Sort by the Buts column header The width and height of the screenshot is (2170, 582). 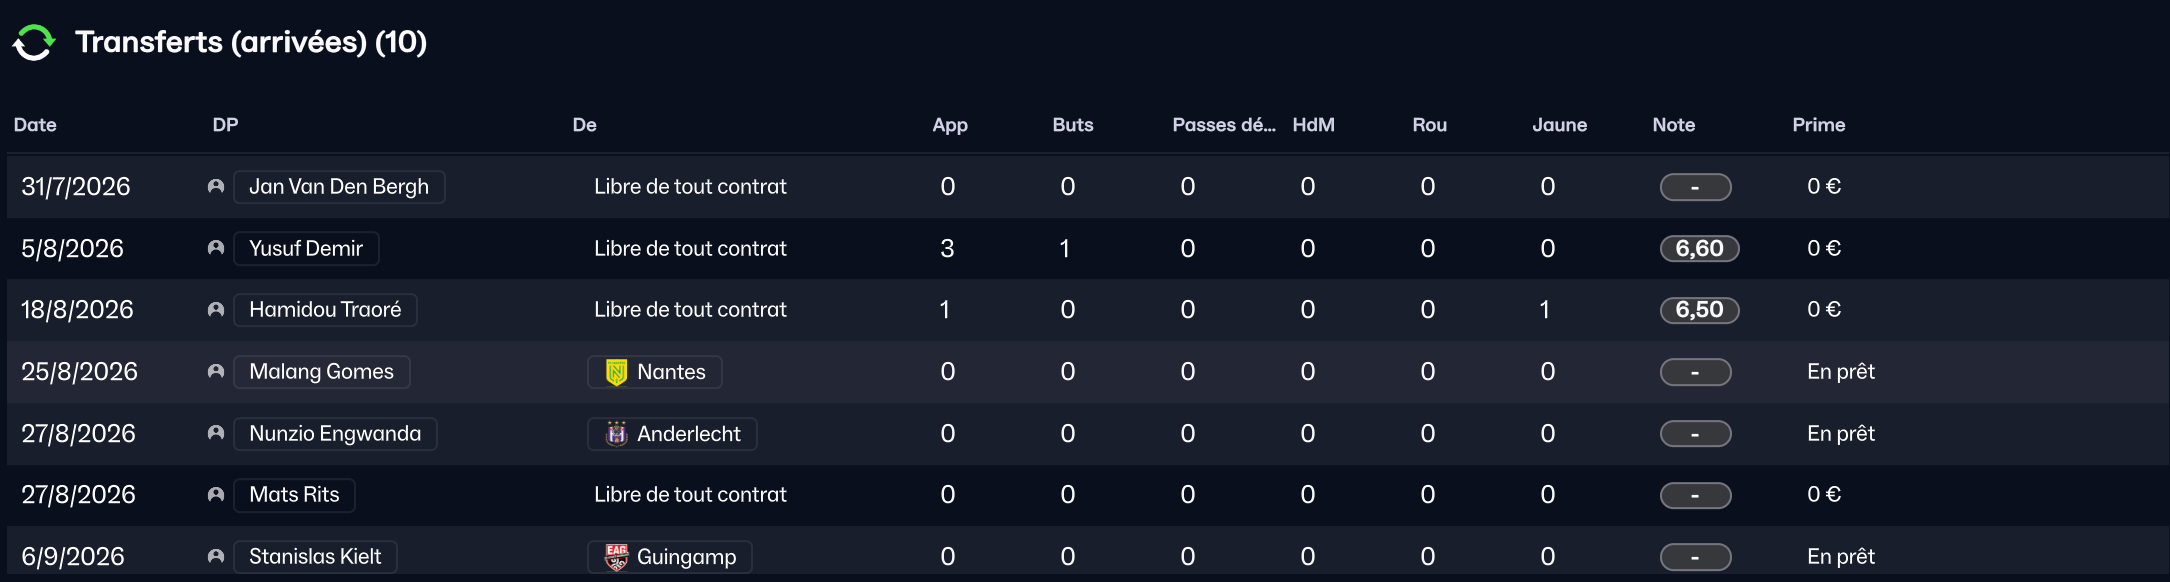pos(1072,125)
